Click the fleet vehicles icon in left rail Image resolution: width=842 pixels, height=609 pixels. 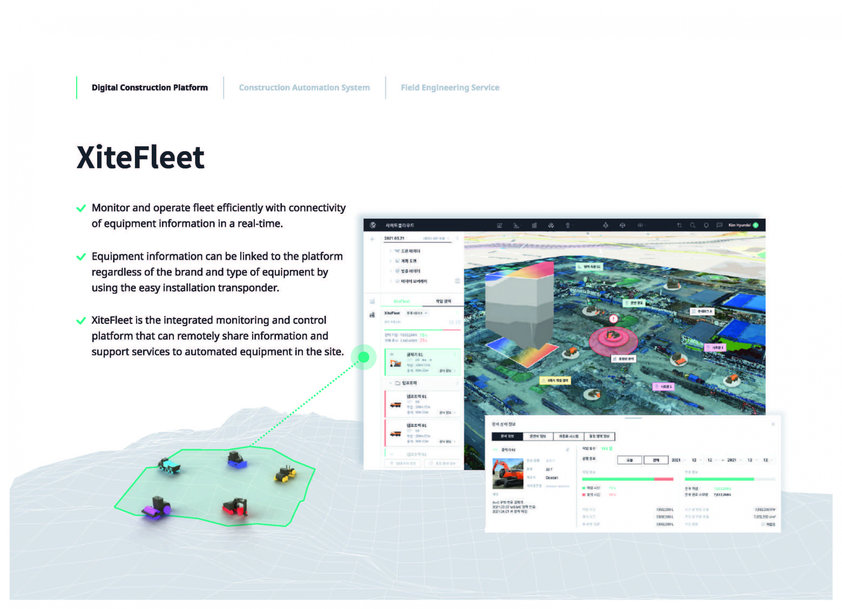(x=372, y=315)
